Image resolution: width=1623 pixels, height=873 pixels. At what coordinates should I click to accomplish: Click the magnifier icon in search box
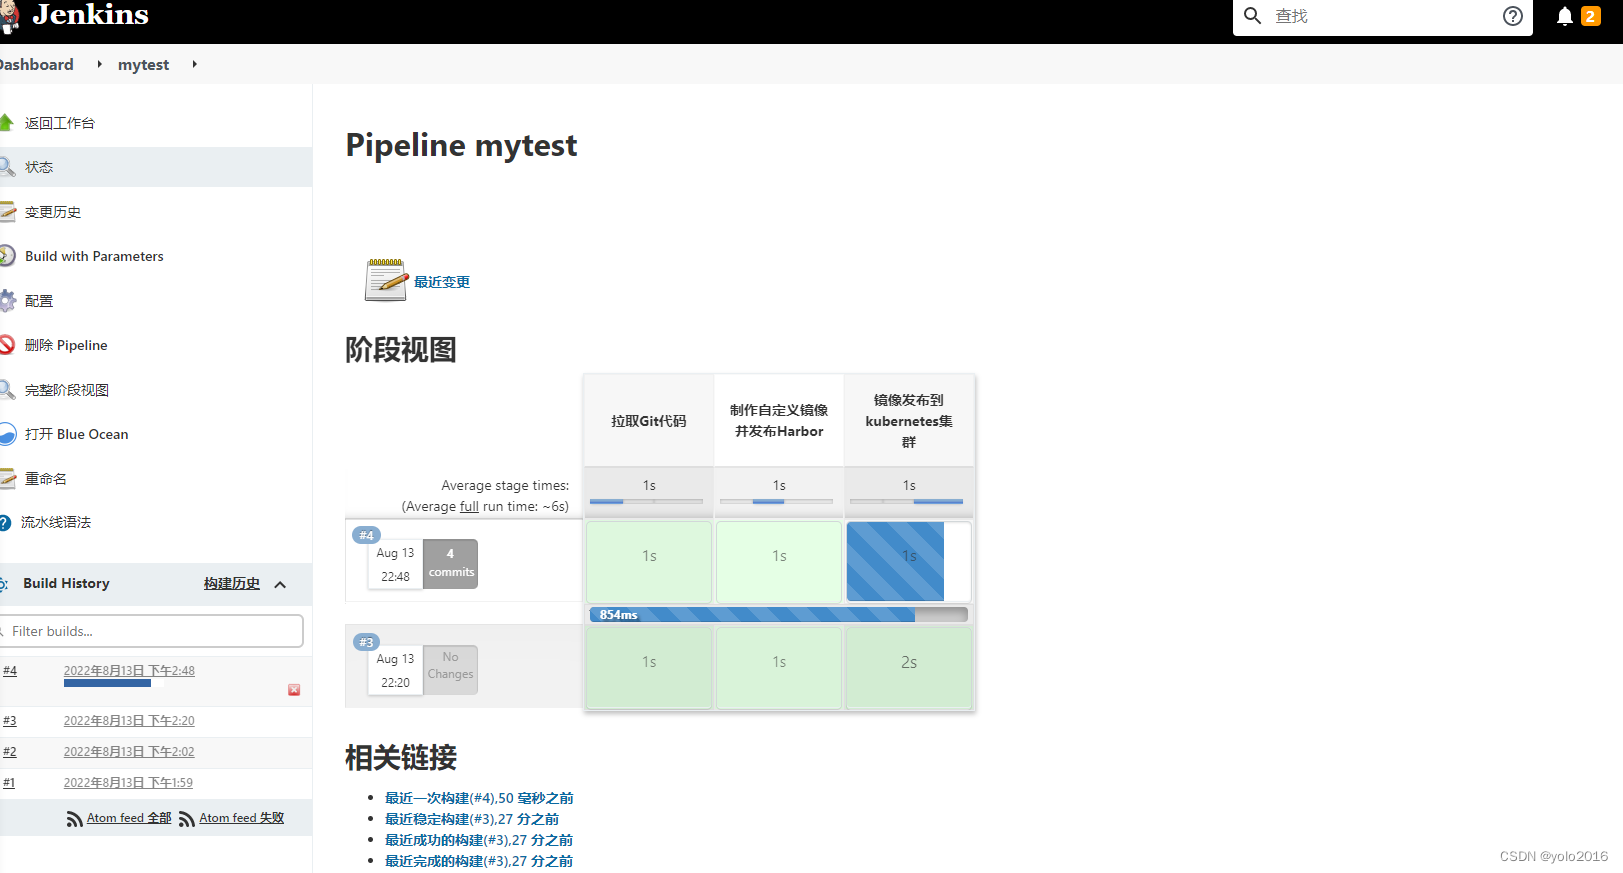(1252, 16)
